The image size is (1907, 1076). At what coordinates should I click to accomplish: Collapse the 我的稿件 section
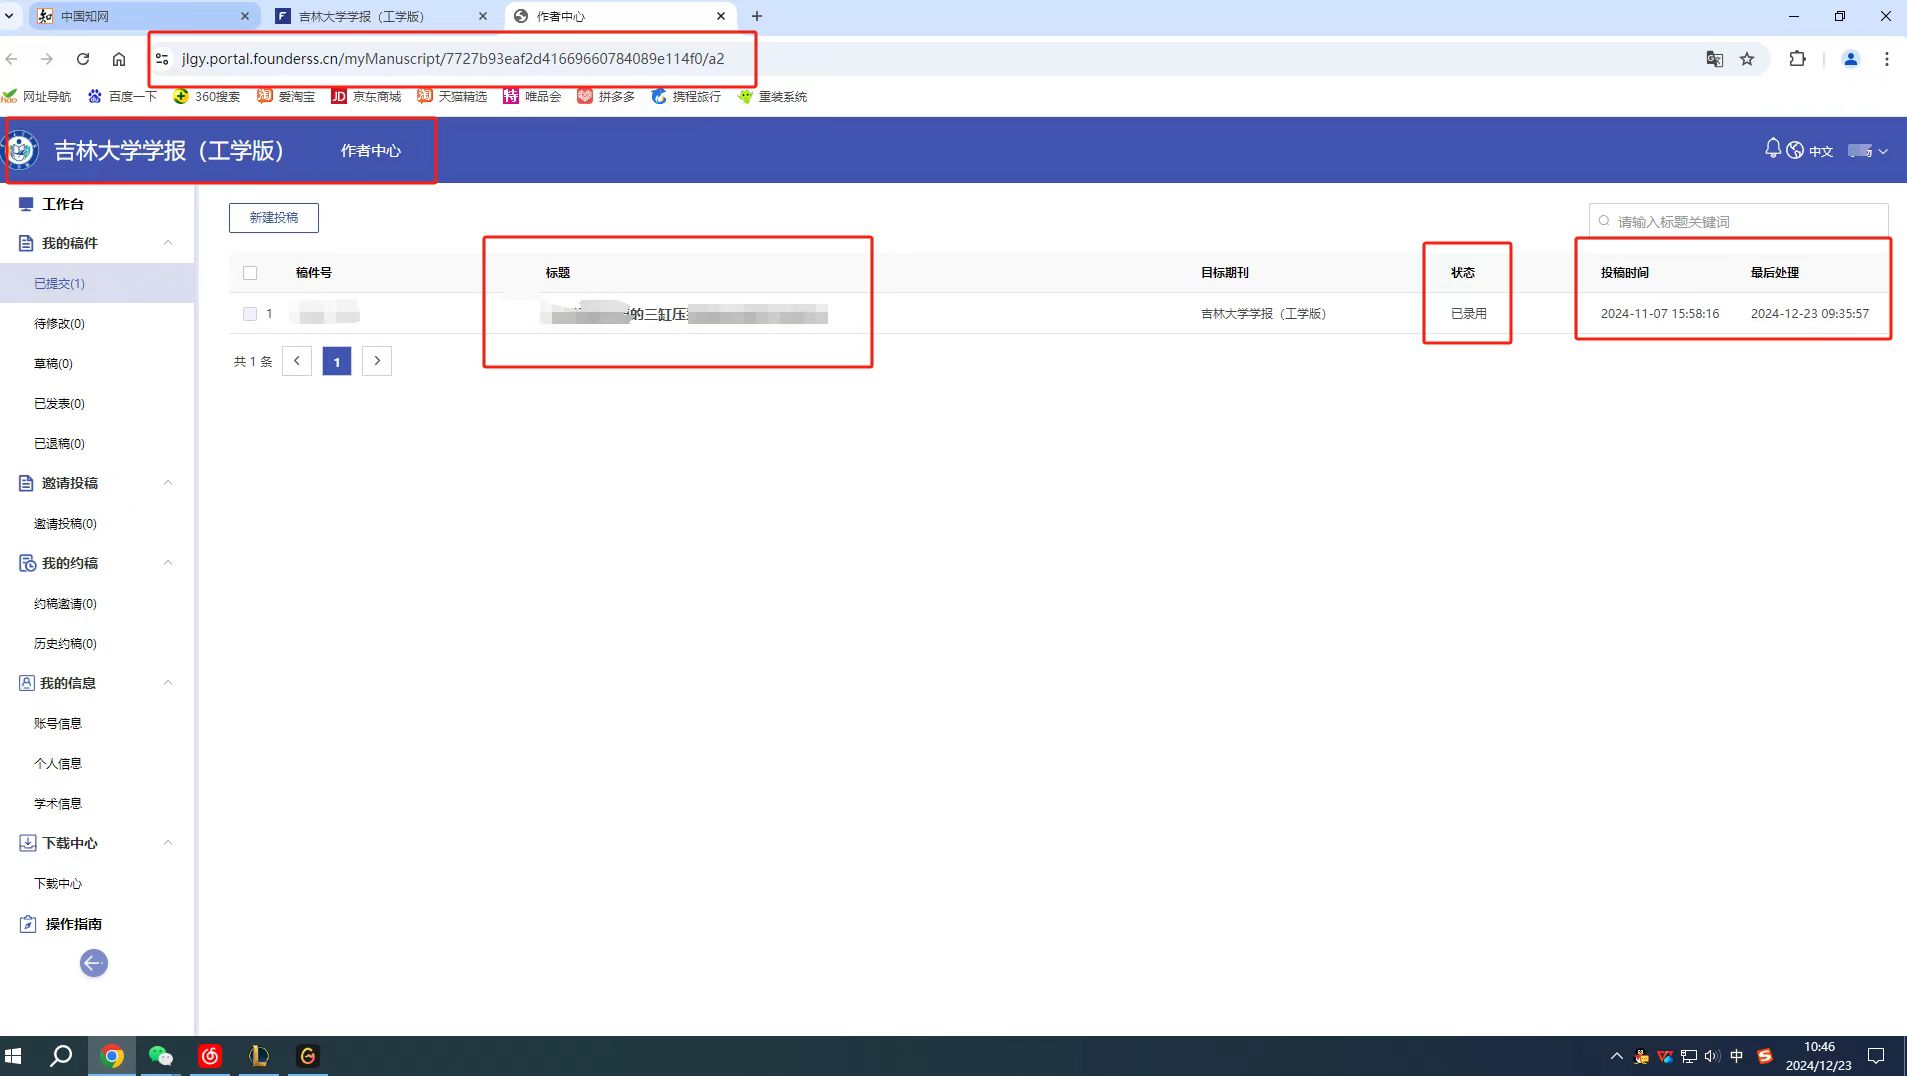pos(168,243)
